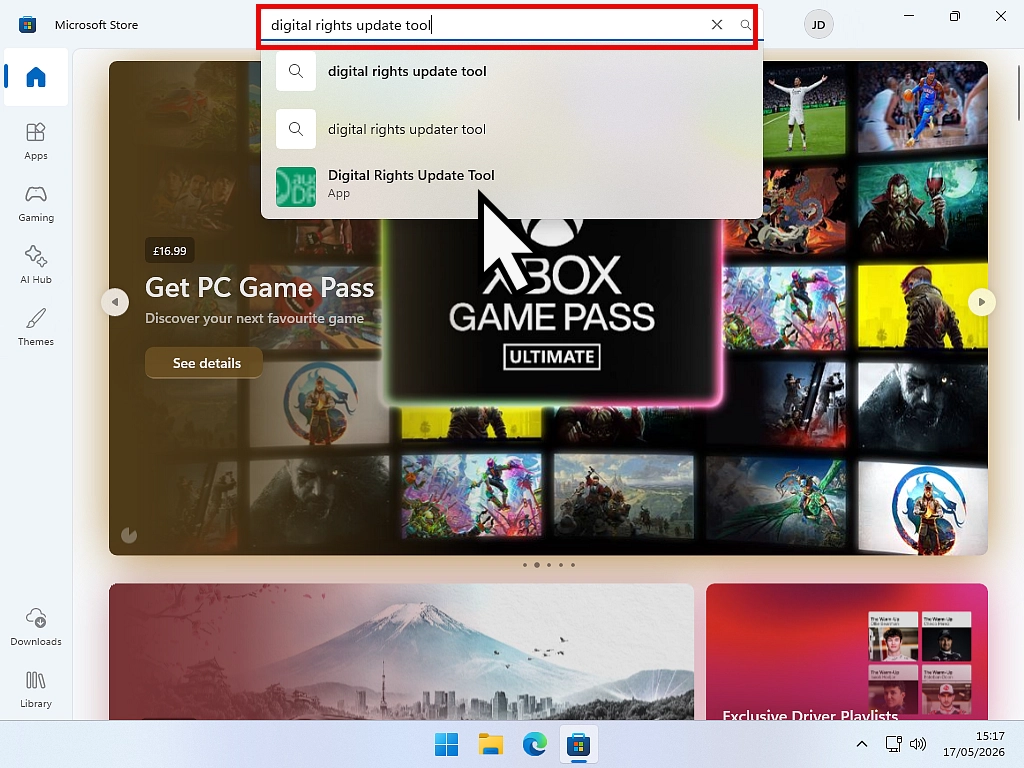Click See details for PC Game Pass
Image resolution: width=1024 pixels, height=768 pixels.
[x=204, y=363]
